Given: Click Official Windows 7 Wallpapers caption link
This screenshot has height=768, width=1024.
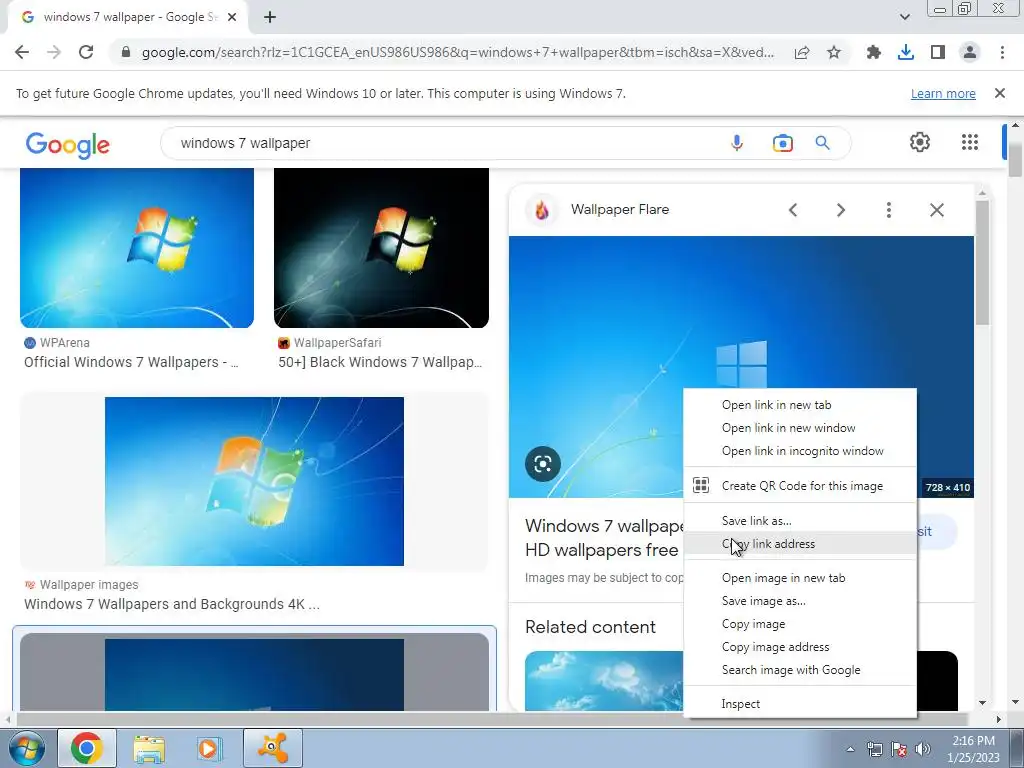Looking at the screenshot, I should (131, 362).
